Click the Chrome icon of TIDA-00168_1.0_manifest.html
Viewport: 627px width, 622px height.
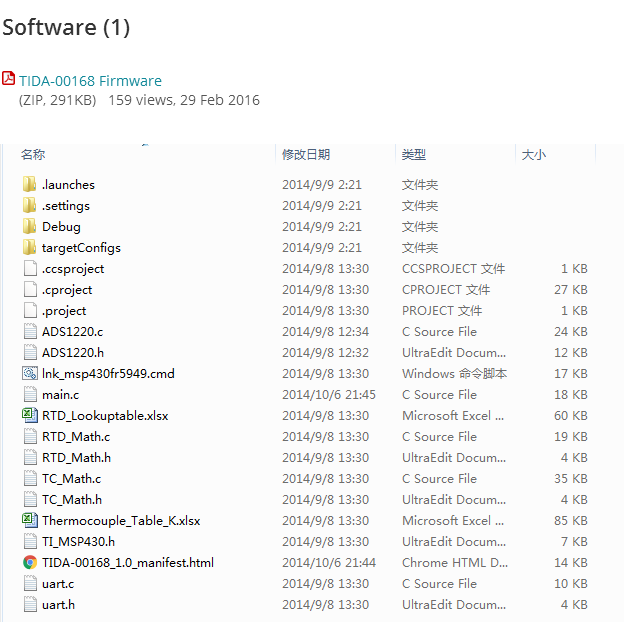[30, 562]
